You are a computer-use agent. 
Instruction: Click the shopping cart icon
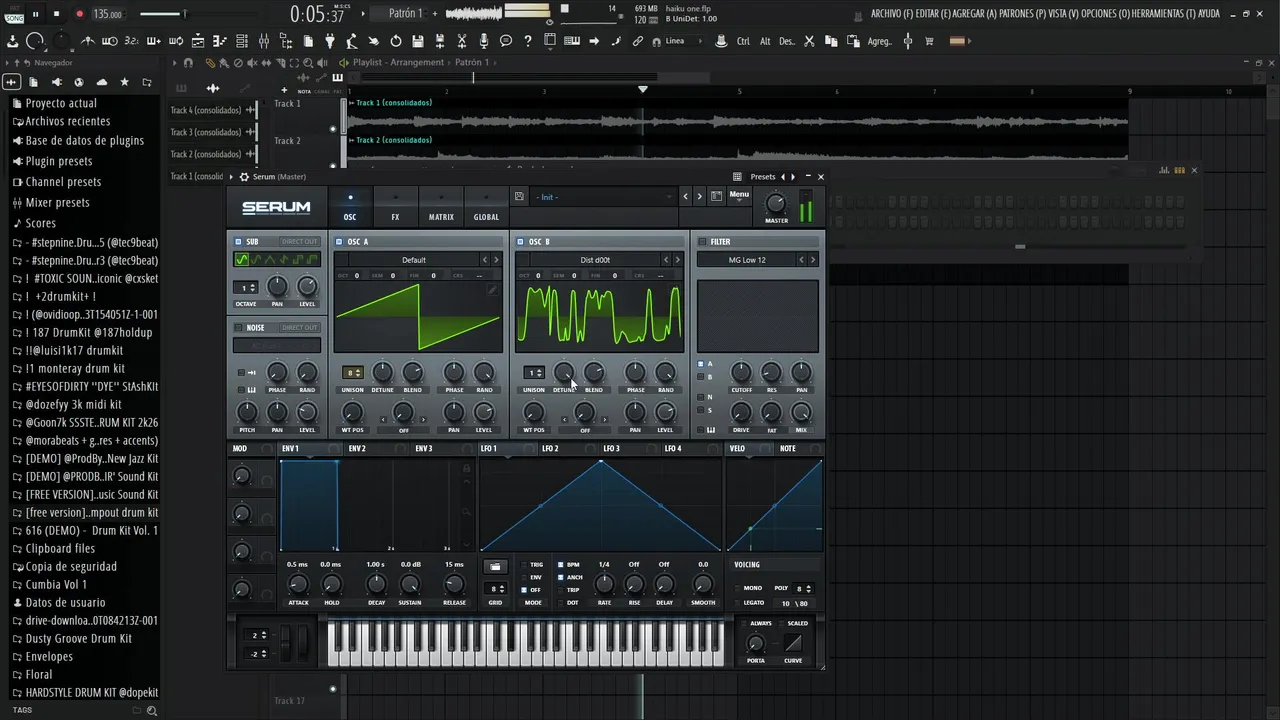coord(929,41)
